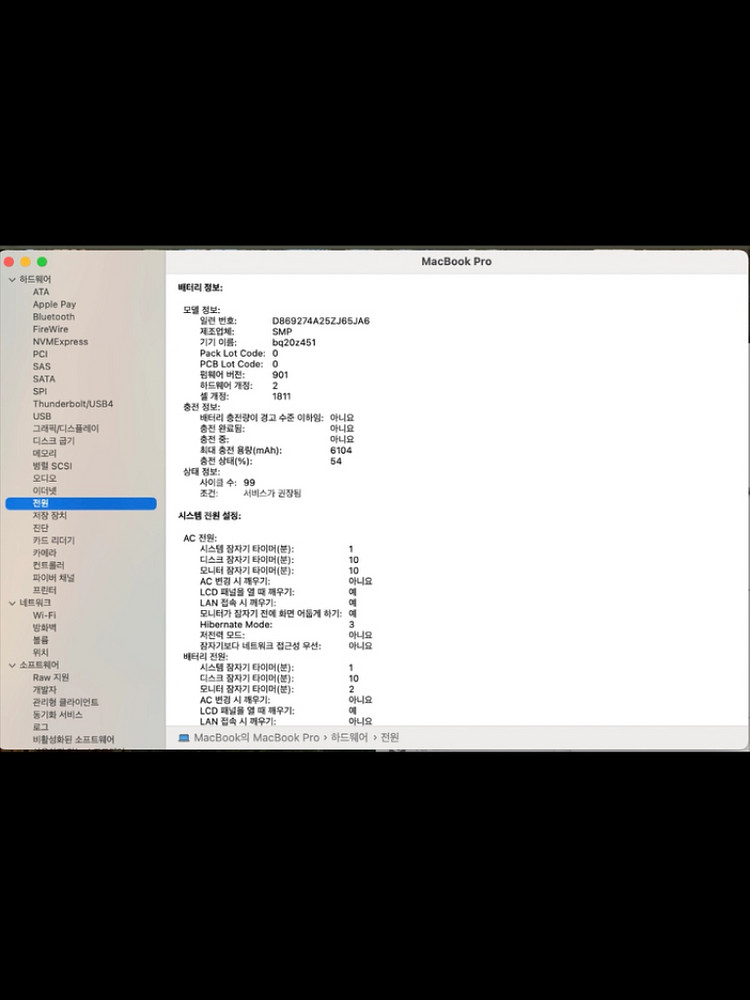Select FireWire in the sidebar
Viewport: 750px width, 1000px height.
(50, 329)
